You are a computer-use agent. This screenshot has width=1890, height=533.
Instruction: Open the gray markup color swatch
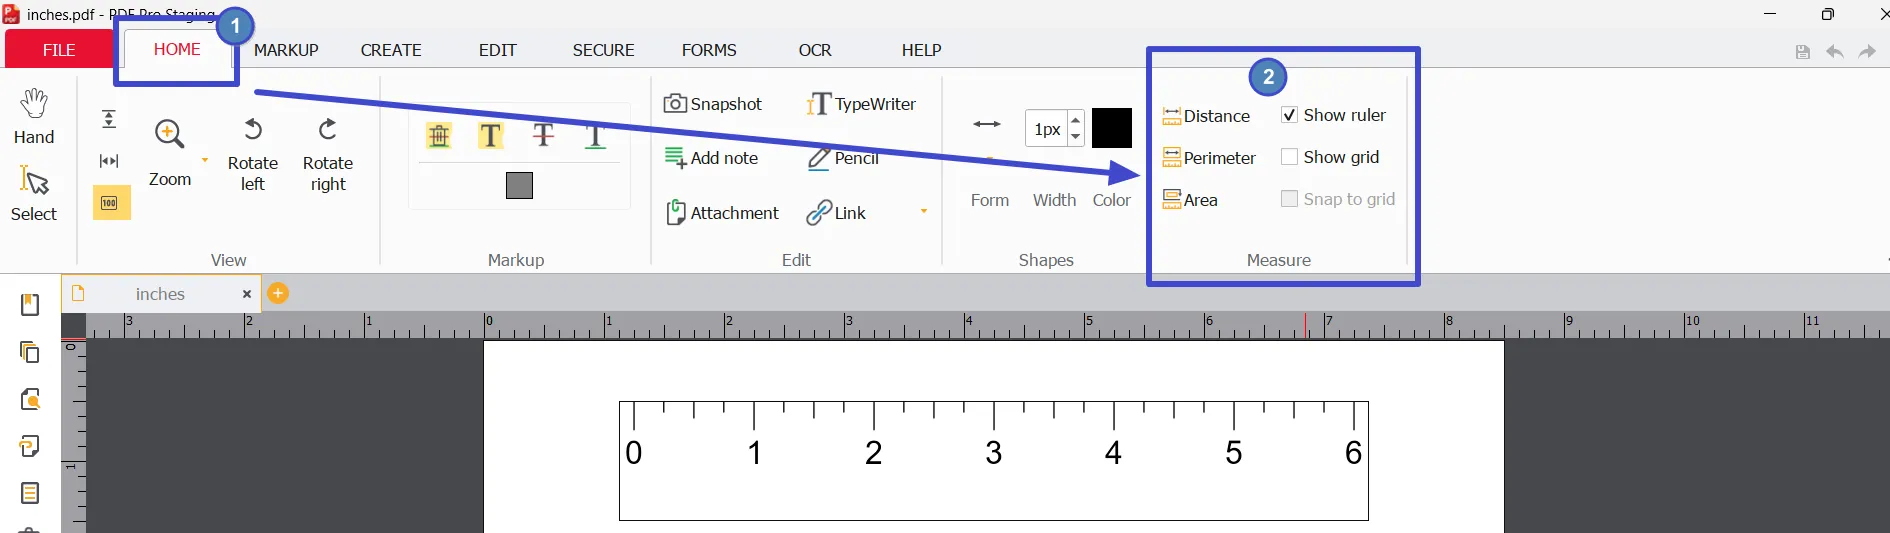coord(519,186)
